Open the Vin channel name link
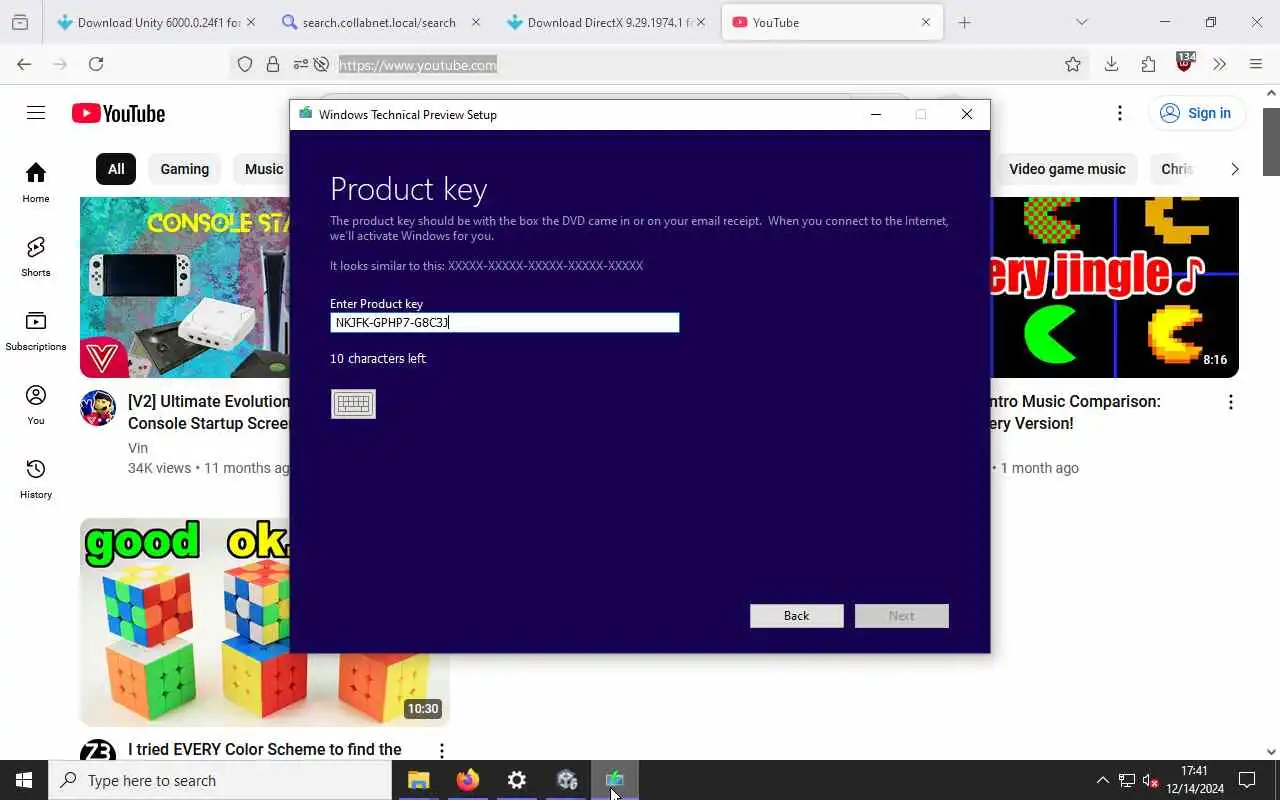This screenshot has height=800, width=1280. click(138, 448)
